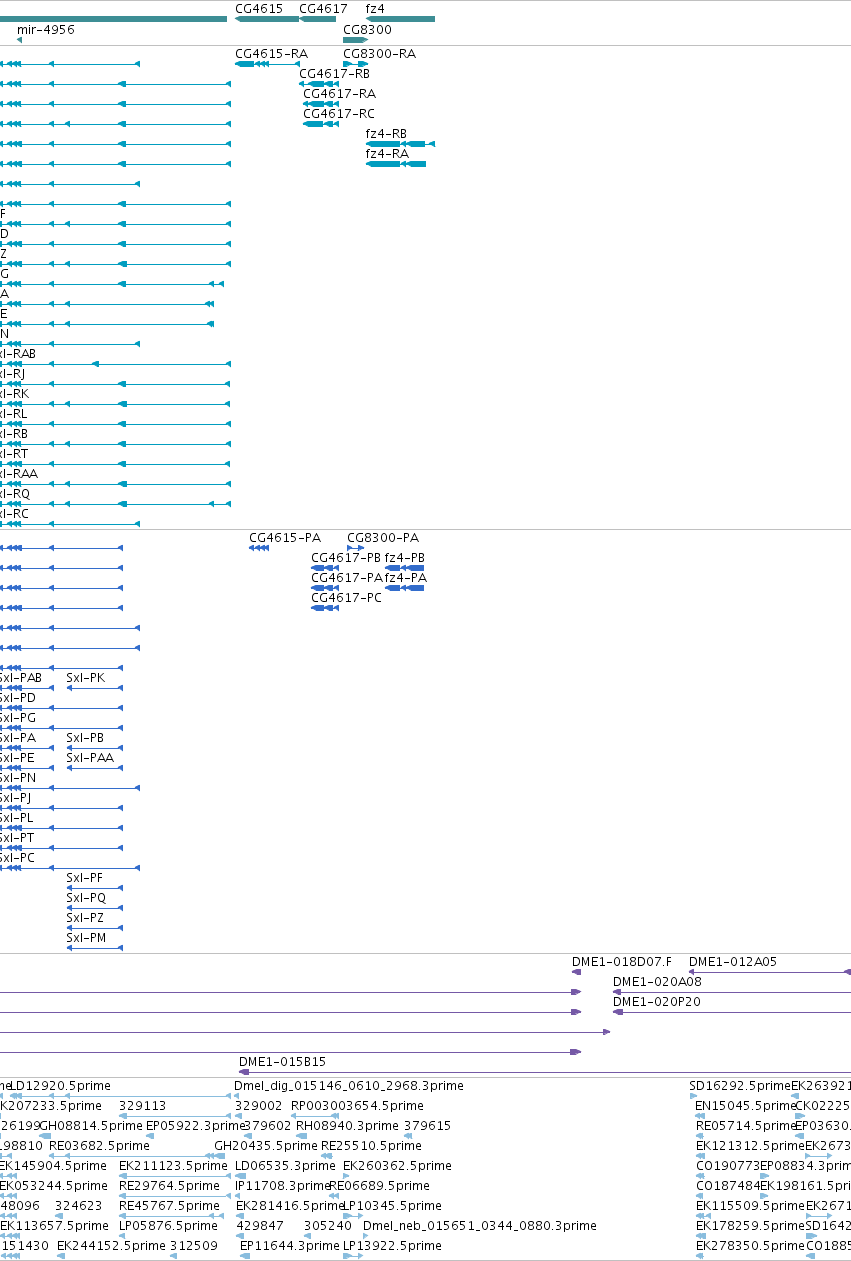Select transcript label CG4617-RA
Image resolution: width=851 pixels, height=1261 pixels.
339,94
